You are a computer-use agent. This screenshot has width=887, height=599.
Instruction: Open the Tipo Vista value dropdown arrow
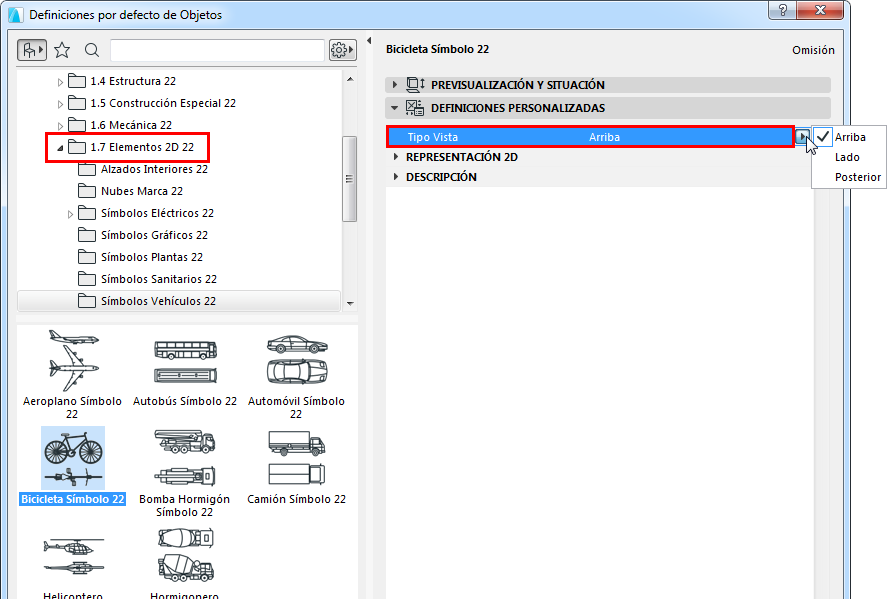point(802,136)
